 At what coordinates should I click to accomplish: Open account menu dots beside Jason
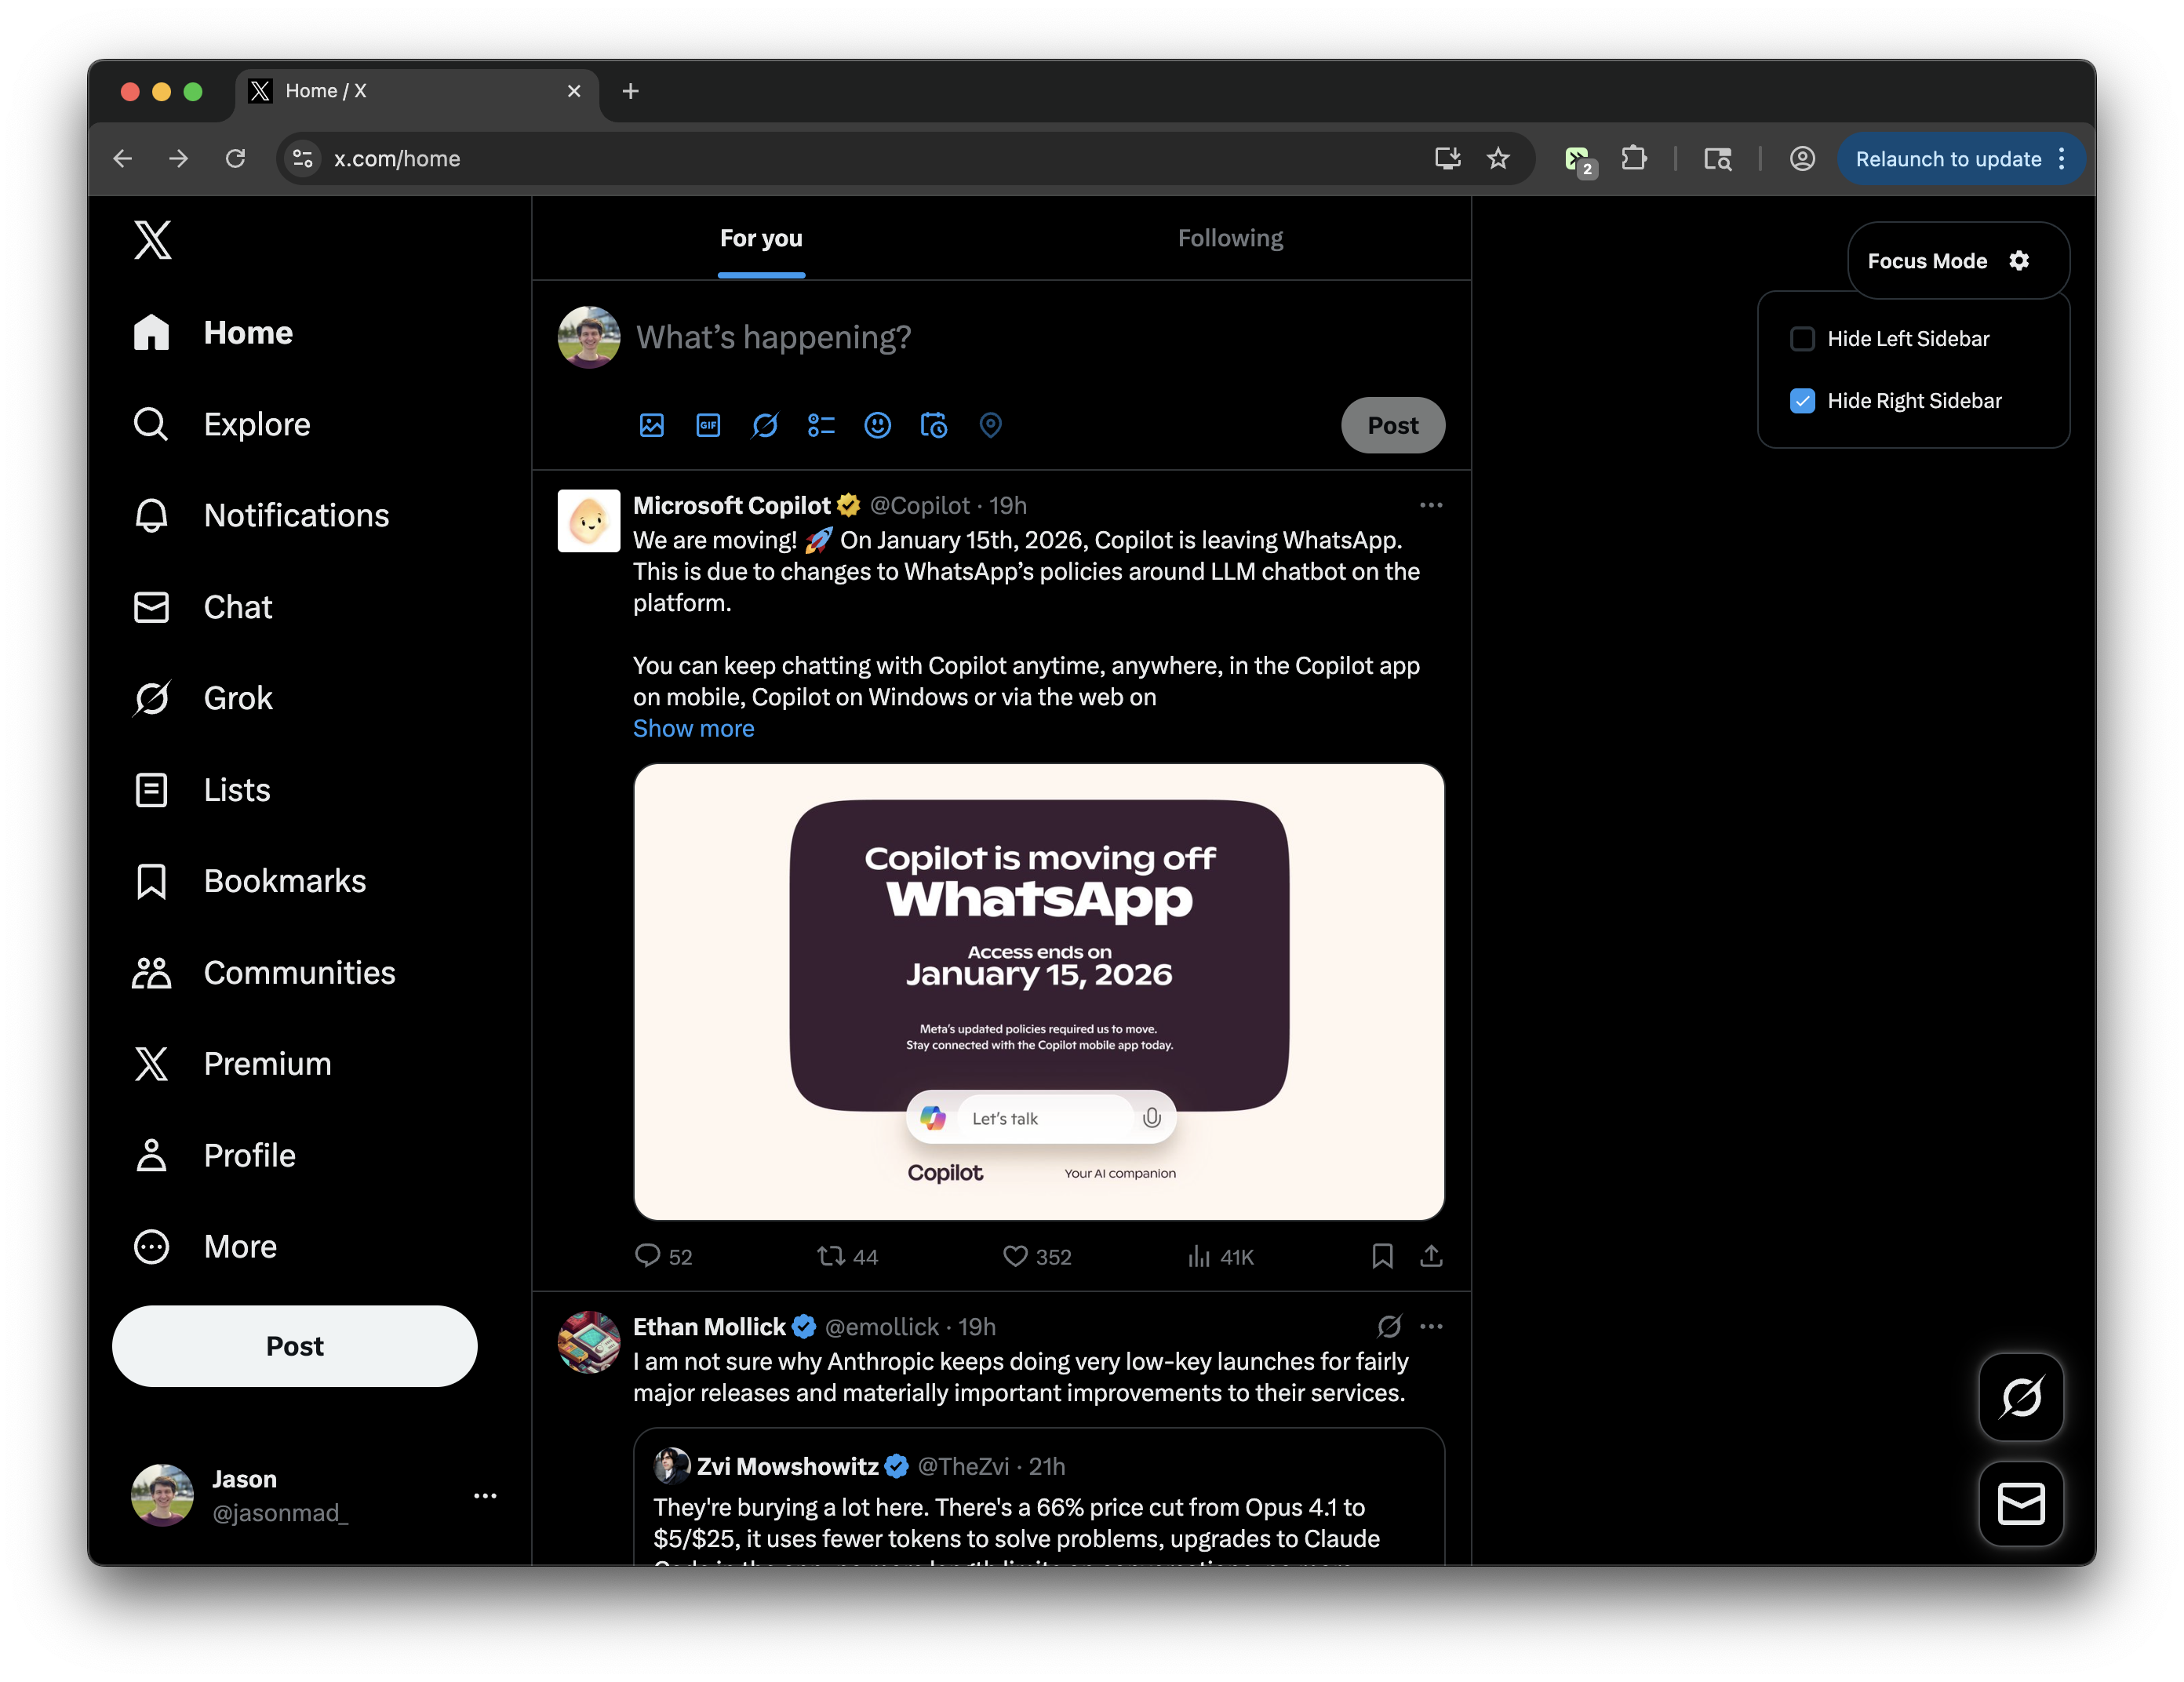(x=485, y=1496)
